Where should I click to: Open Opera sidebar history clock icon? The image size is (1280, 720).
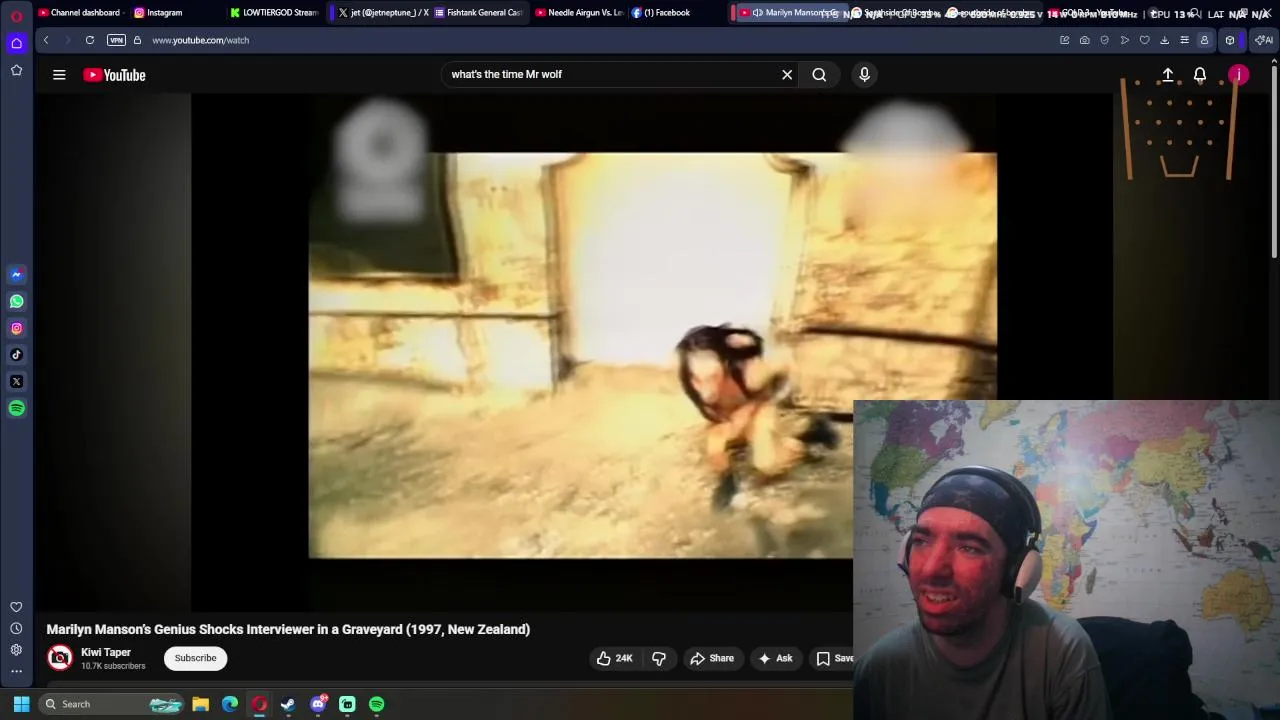[x=16, y=628]
